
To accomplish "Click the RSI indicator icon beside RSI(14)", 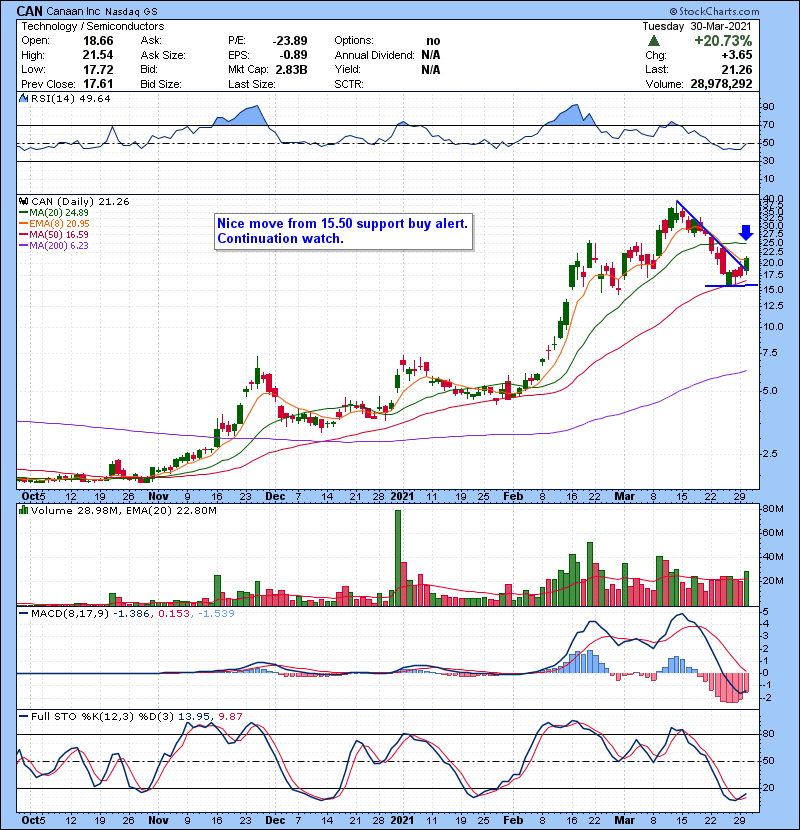I will [23, 98].
